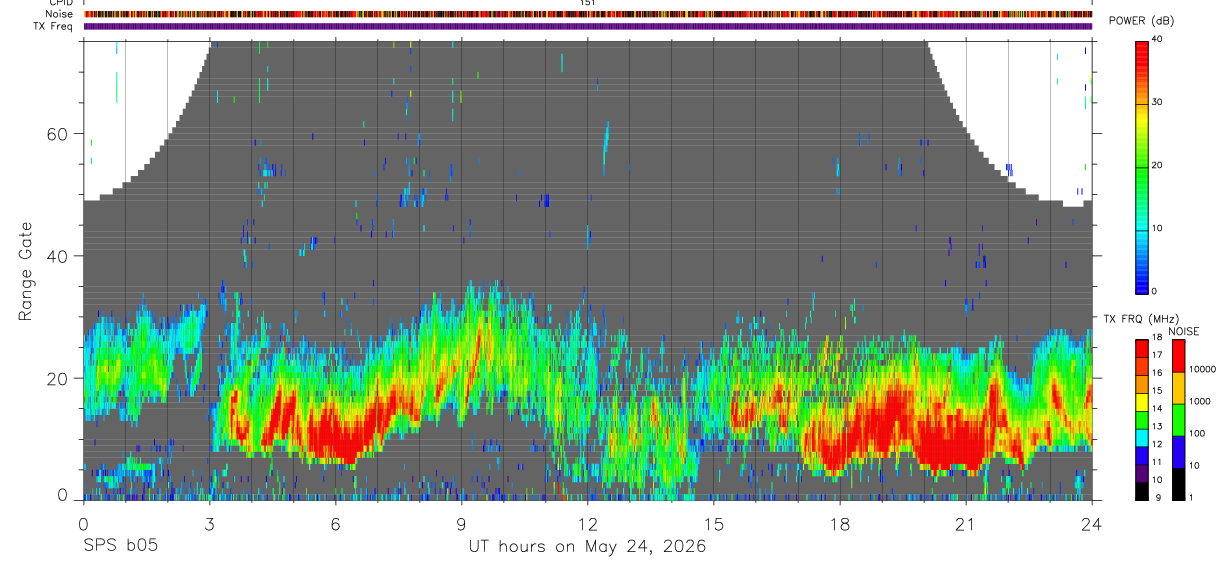Viewport: 1228px width, 567px height.
Task: Click the NOISE legend title
Action: pyautogui.click(x=1183, y=331)
